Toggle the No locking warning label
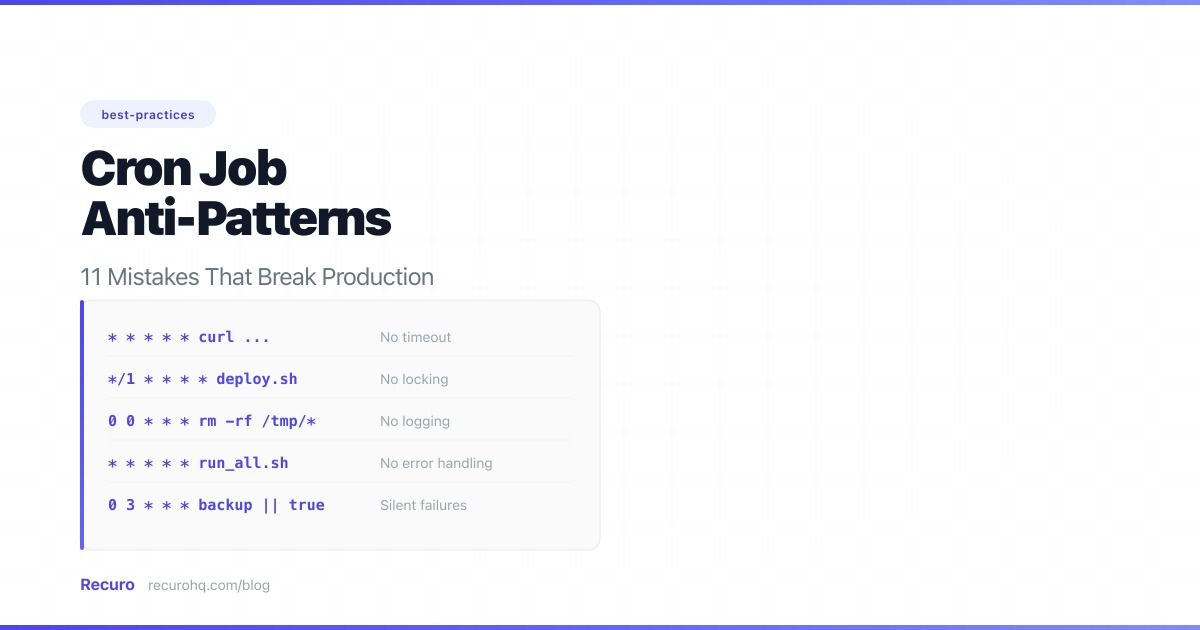 [414, 379]
